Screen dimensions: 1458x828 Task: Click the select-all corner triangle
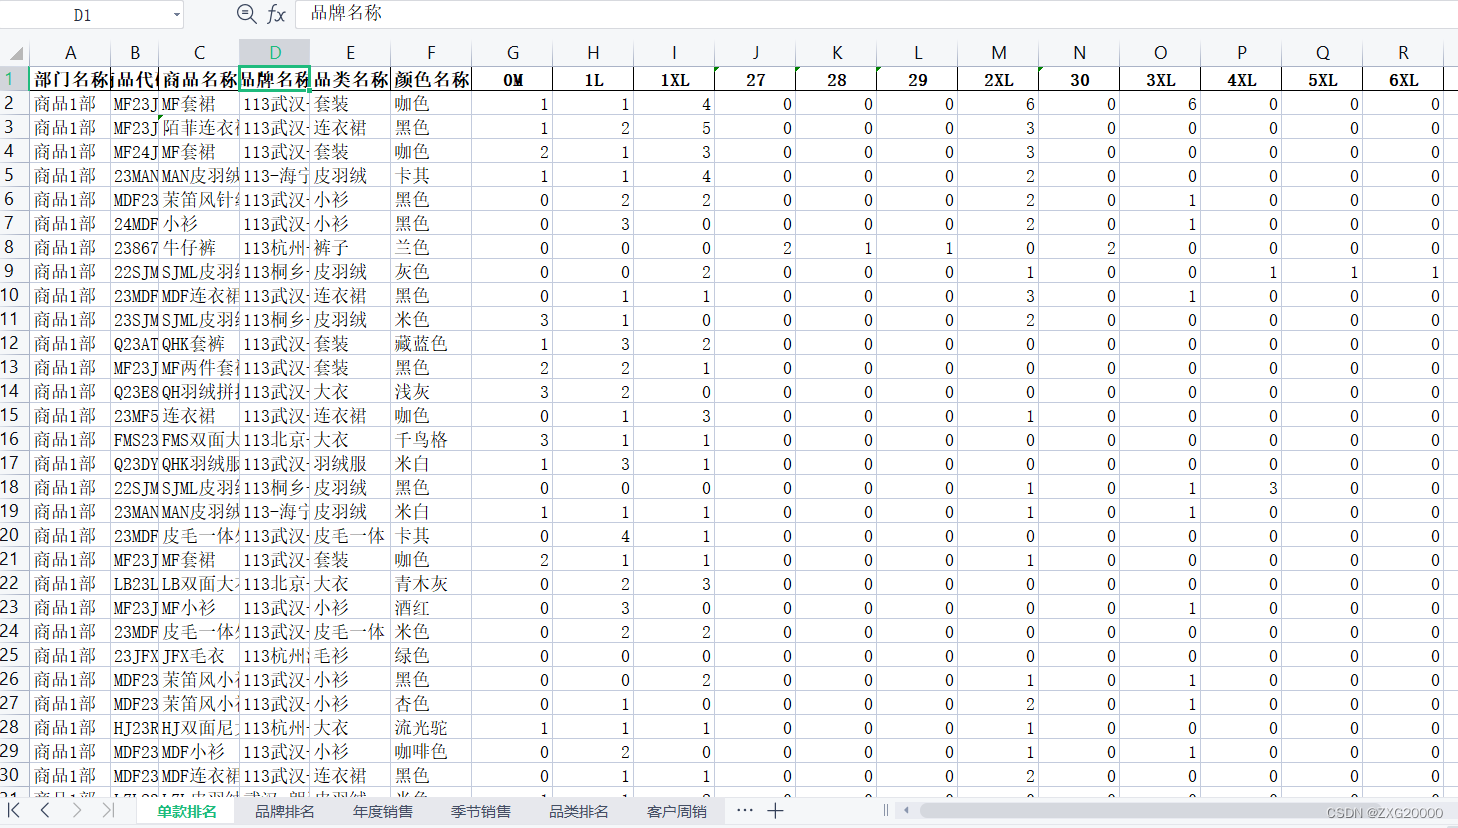click(x=16, y=53)
